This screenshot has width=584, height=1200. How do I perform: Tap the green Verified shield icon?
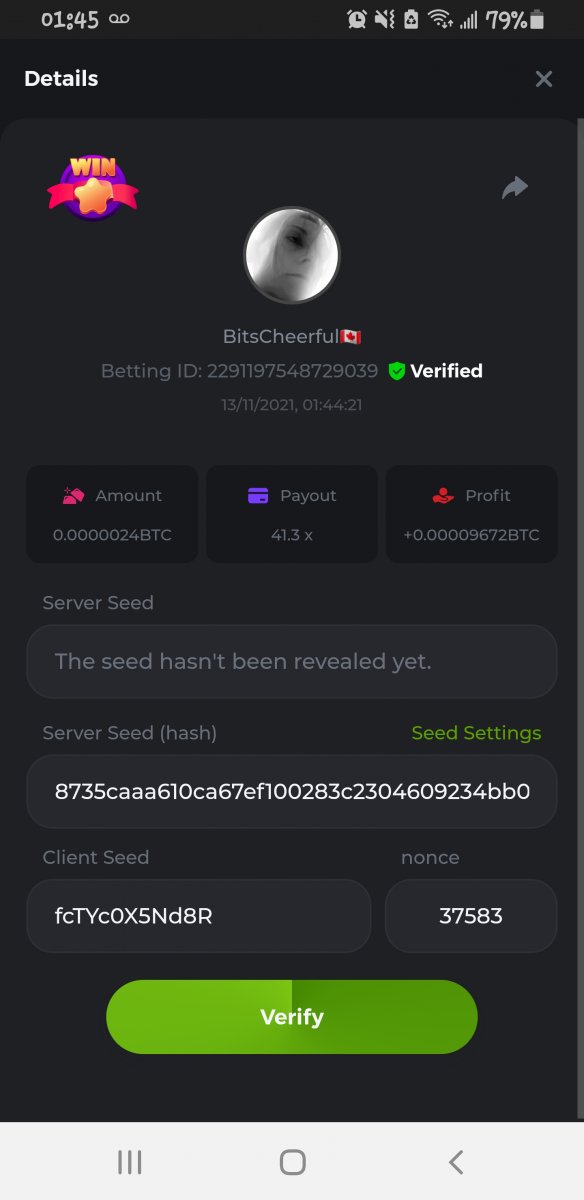397,371
